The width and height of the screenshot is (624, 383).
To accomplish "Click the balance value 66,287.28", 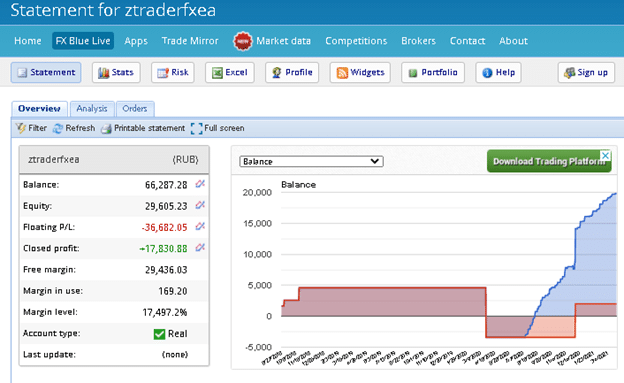I will click(x=166, y=185).
